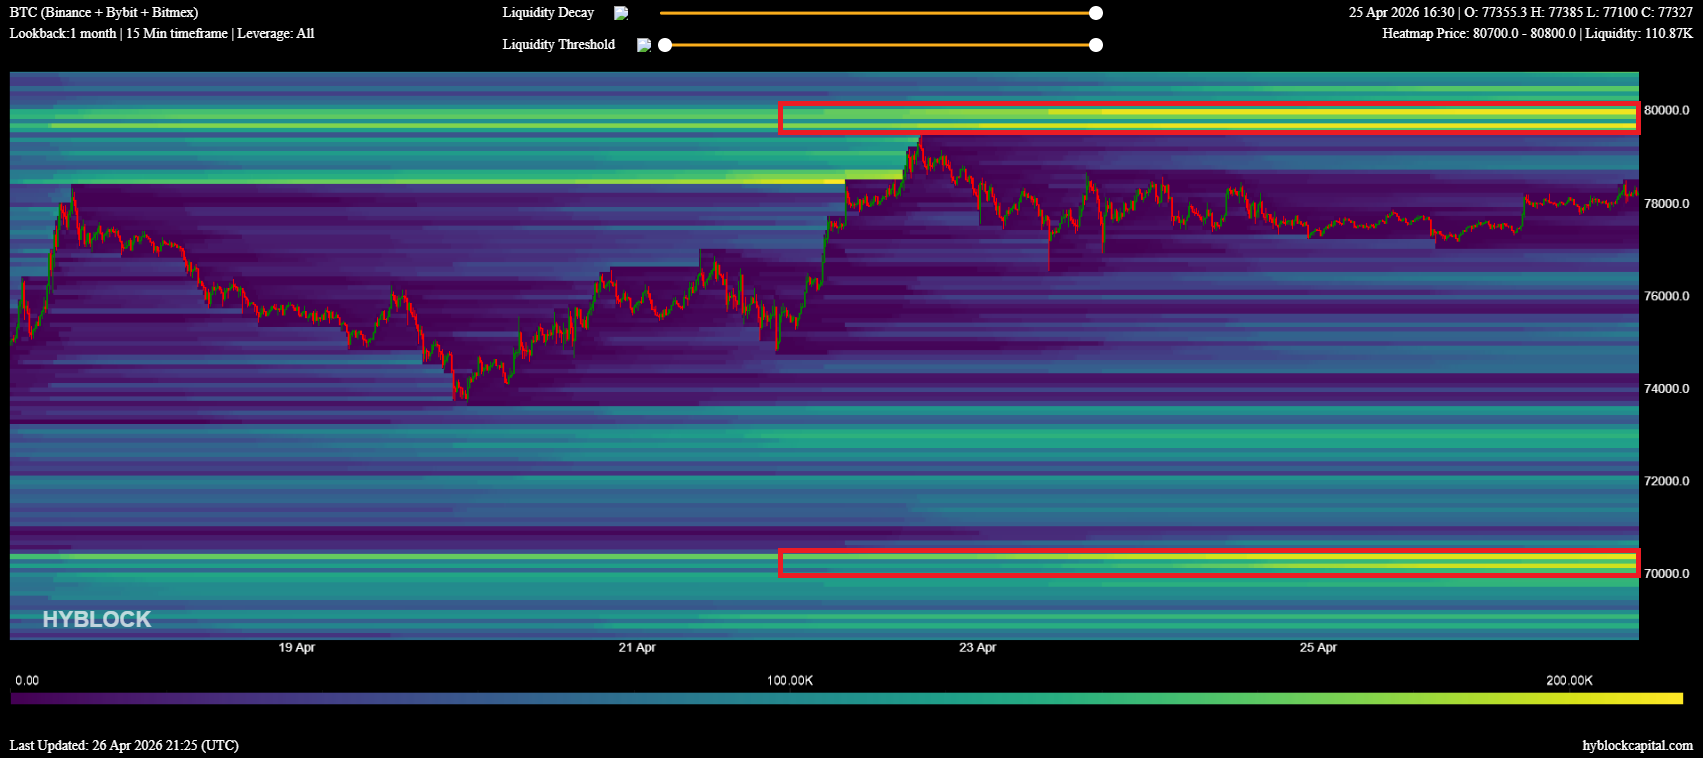Click the BTC (Binance + Bybit + Bitmex) title

coord(104,13)
